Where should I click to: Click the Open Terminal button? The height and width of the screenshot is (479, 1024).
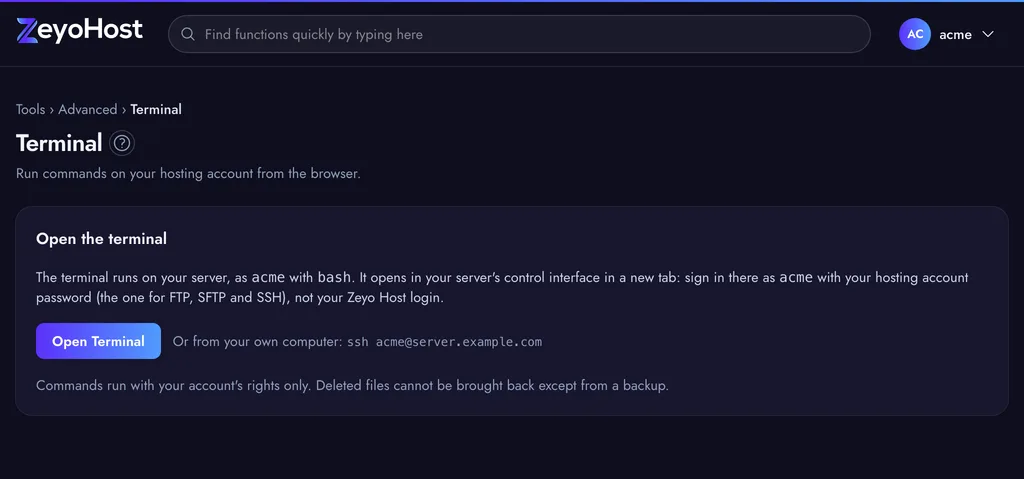click(x=99, y=341)
